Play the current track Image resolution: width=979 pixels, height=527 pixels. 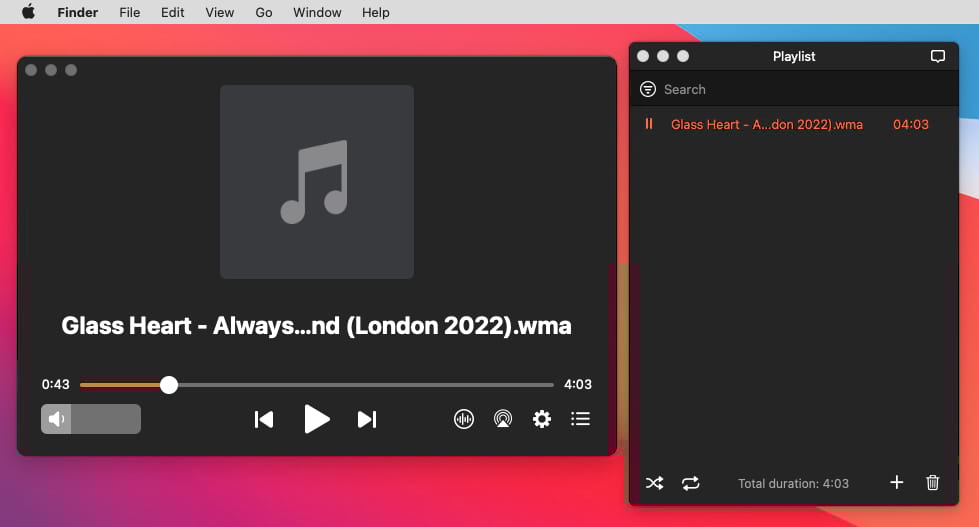coord(317,419)
